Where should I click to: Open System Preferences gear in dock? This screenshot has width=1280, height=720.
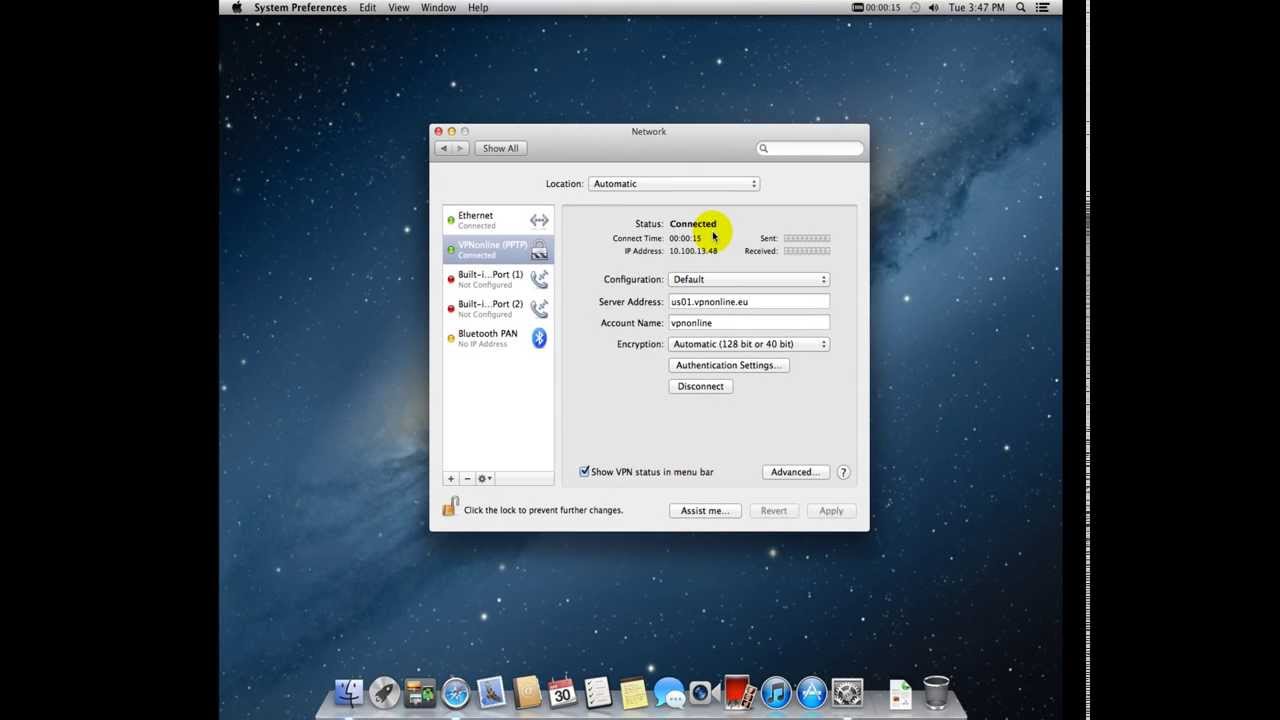(x=847, y=692)
